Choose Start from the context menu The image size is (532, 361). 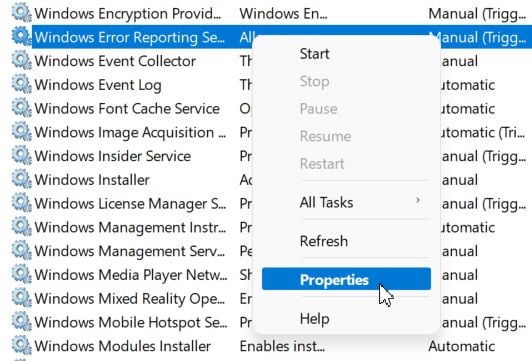(x=315, y=54)
